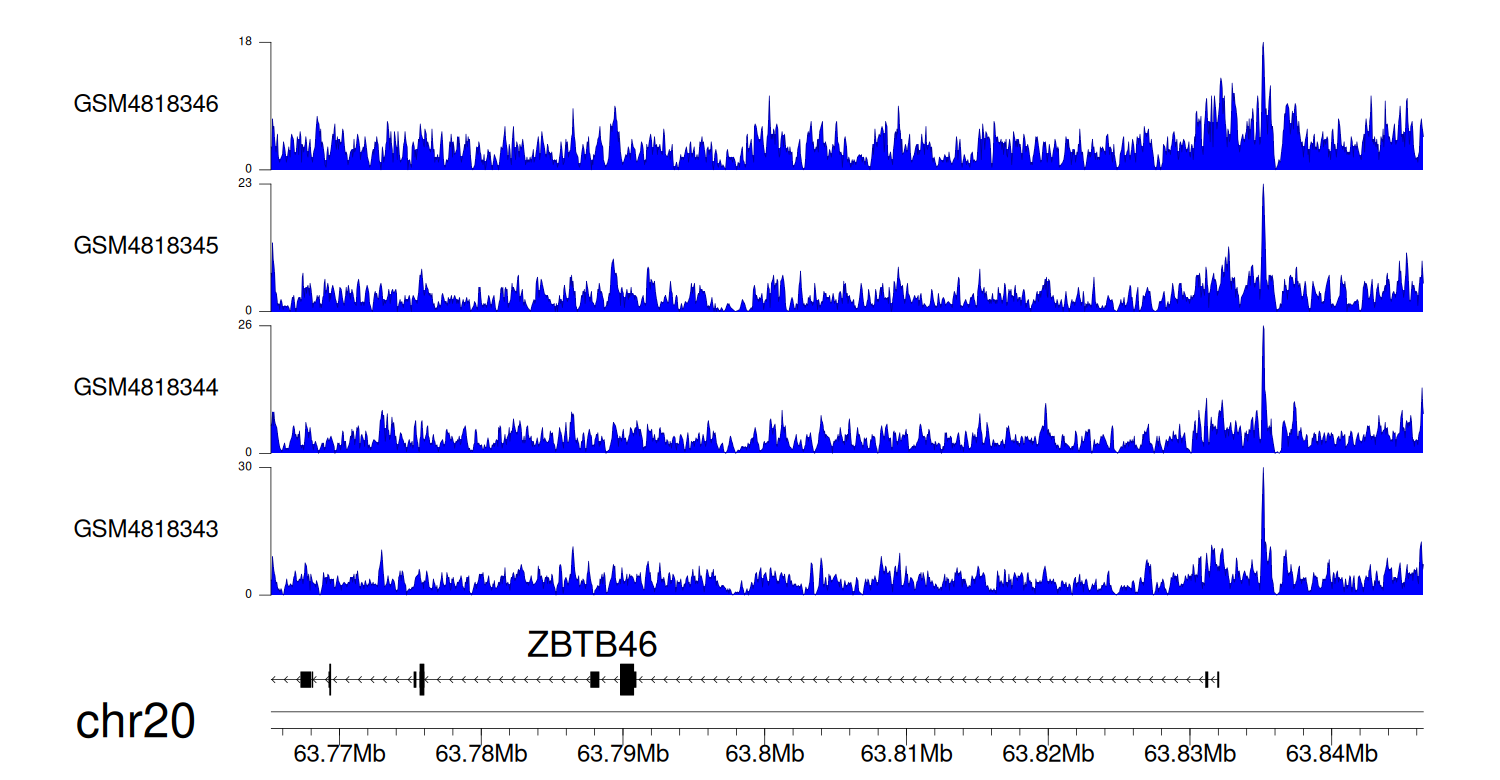Click the chr20 chromosome label
Viewport: 1500px width, 780px height.
[135, 722]
